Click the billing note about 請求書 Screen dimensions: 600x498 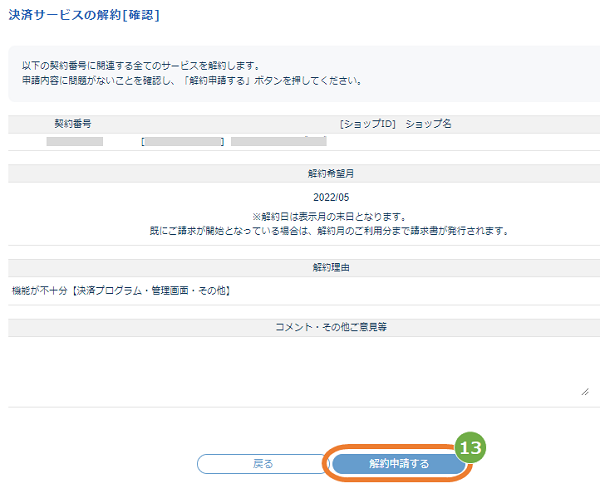click(x=329, y=231)
